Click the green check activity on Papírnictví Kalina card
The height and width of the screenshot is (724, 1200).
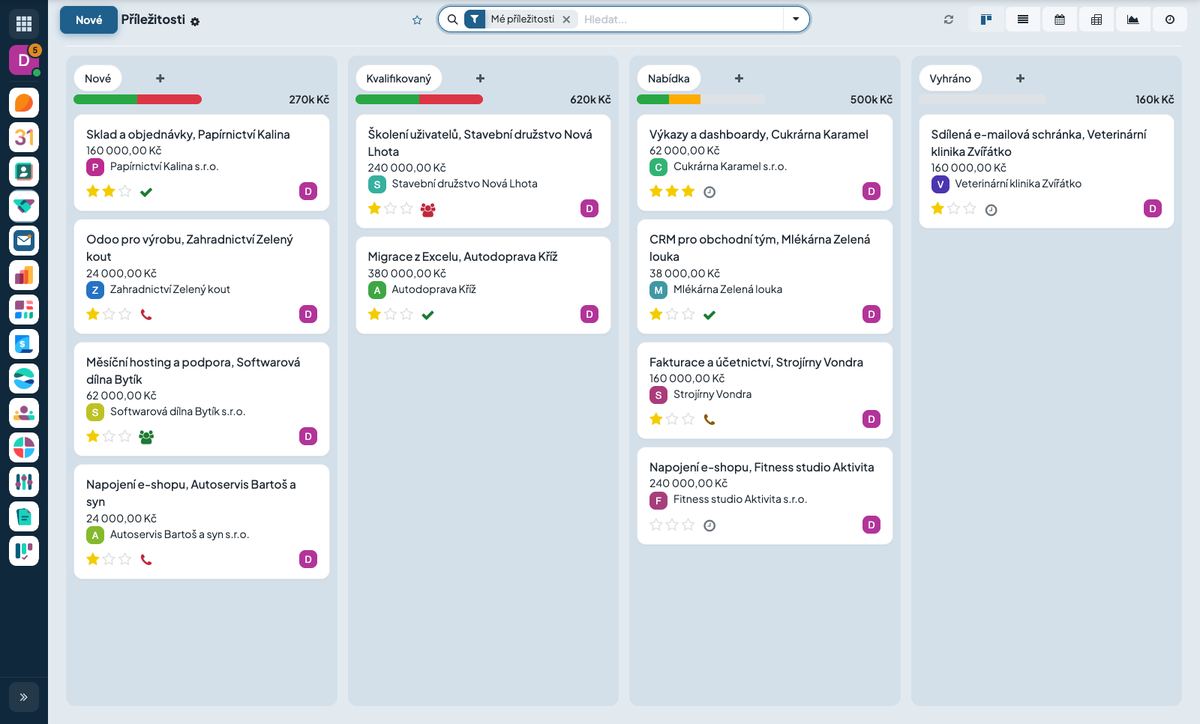146,192
